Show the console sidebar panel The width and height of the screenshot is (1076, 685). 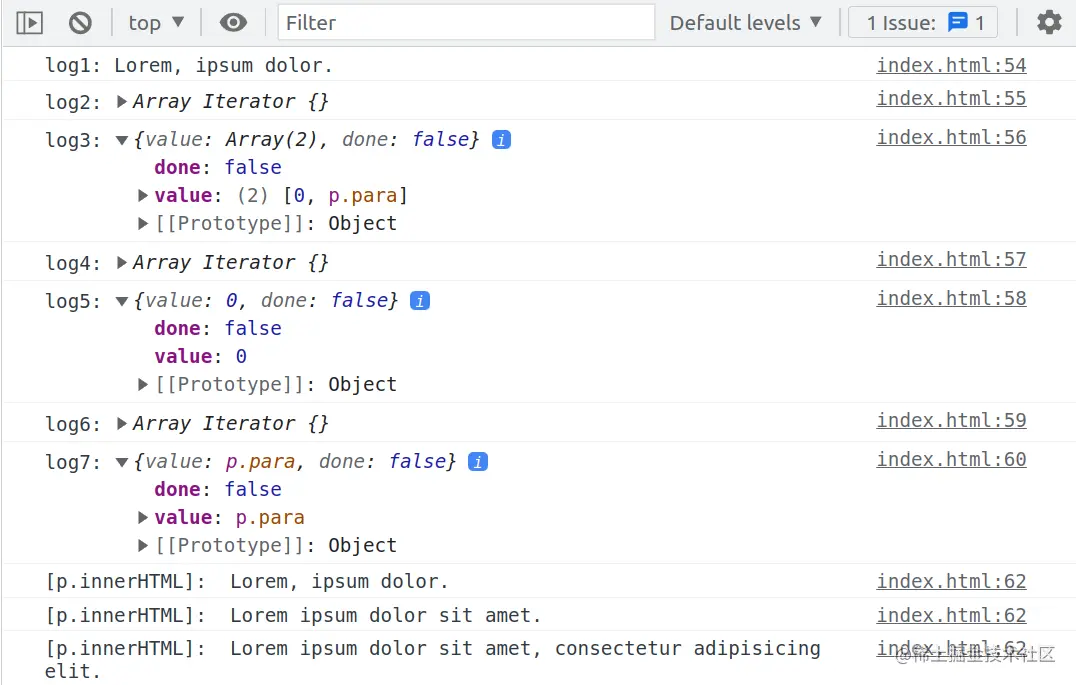pyautogui.click(x=30, y=22)
